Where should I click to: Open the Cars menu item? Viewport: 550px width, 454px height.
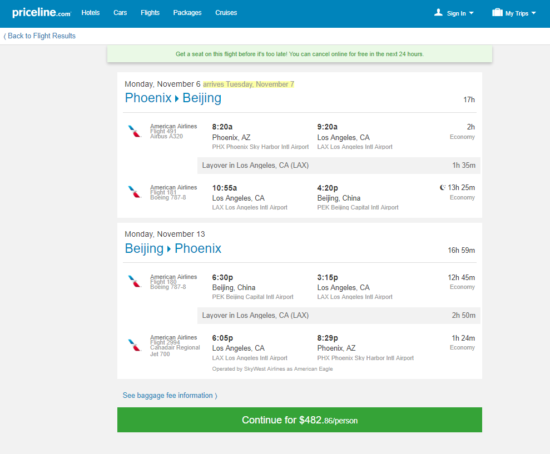120,13
